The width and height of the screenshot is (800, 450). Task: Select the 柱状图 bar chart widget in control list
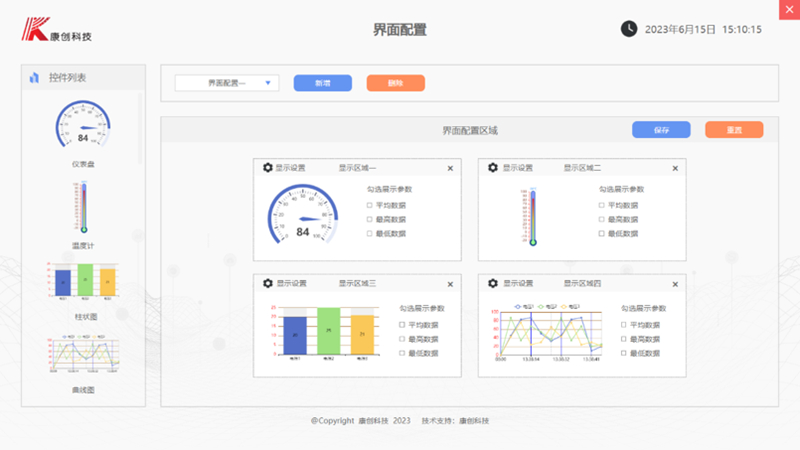tap(83, 281)
